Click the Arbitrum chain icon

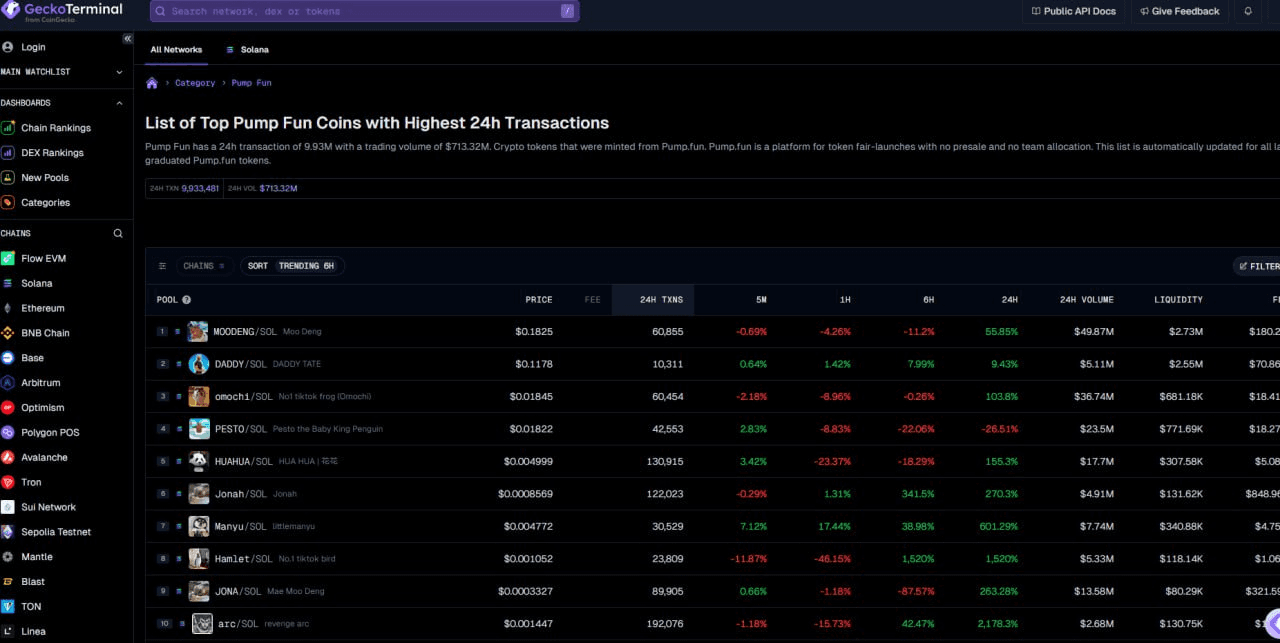click(x=8, y=383)
